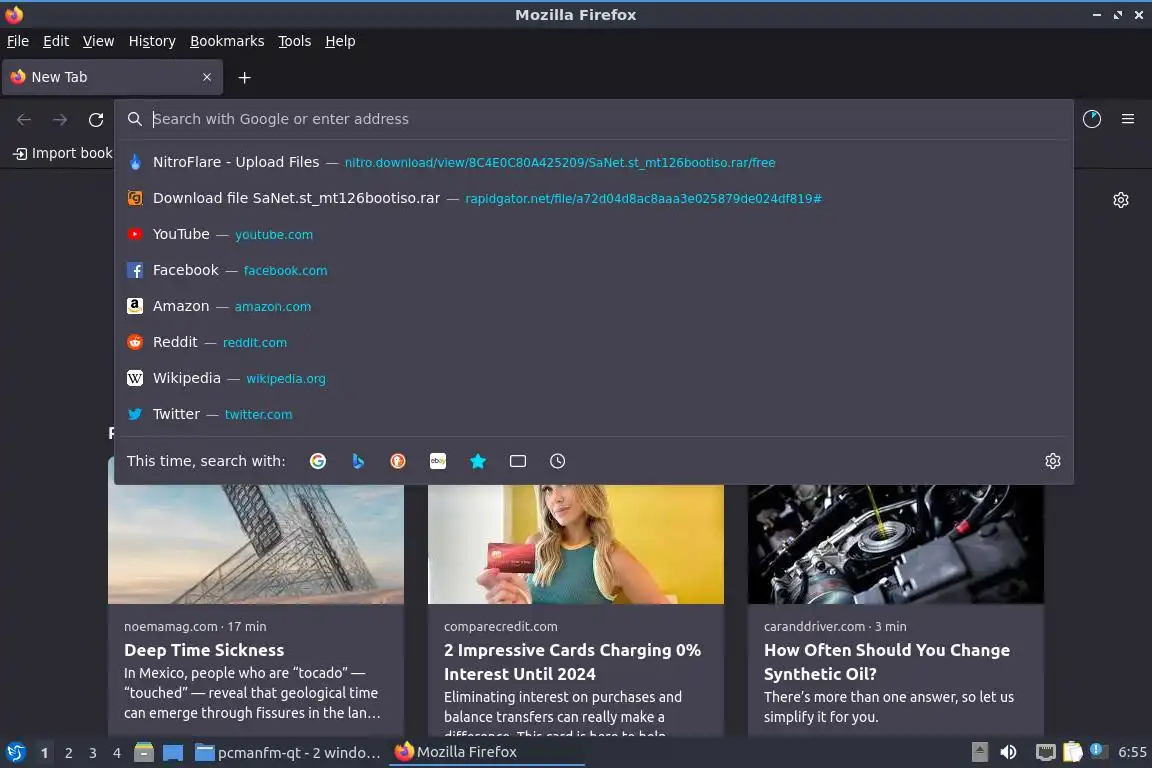This screenshot has width=1152, height=768.
Task: Open the Help menu
Action: tap(340, 41)
